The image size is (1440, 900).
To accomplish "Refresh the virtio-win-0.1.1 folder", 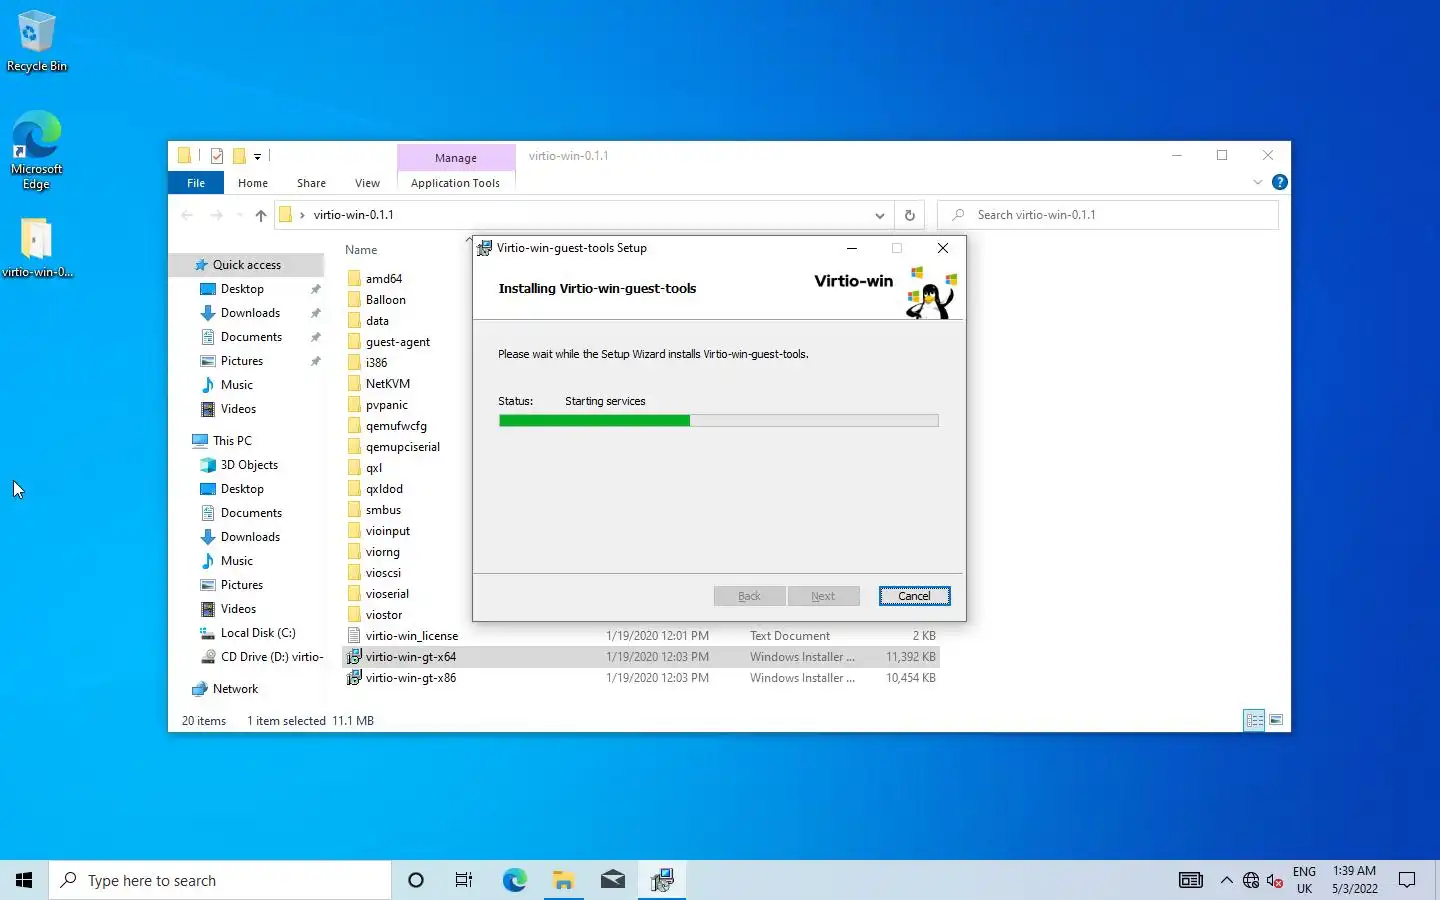I will 909,215.
